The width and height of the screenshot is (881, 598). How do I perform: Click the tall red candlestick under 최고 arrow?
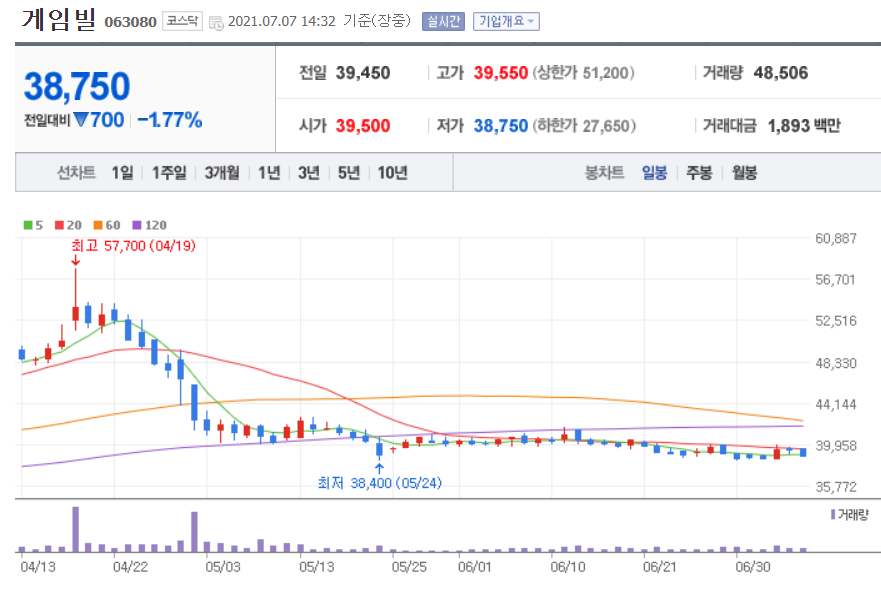pyautogui.click(x=75, y=299)
